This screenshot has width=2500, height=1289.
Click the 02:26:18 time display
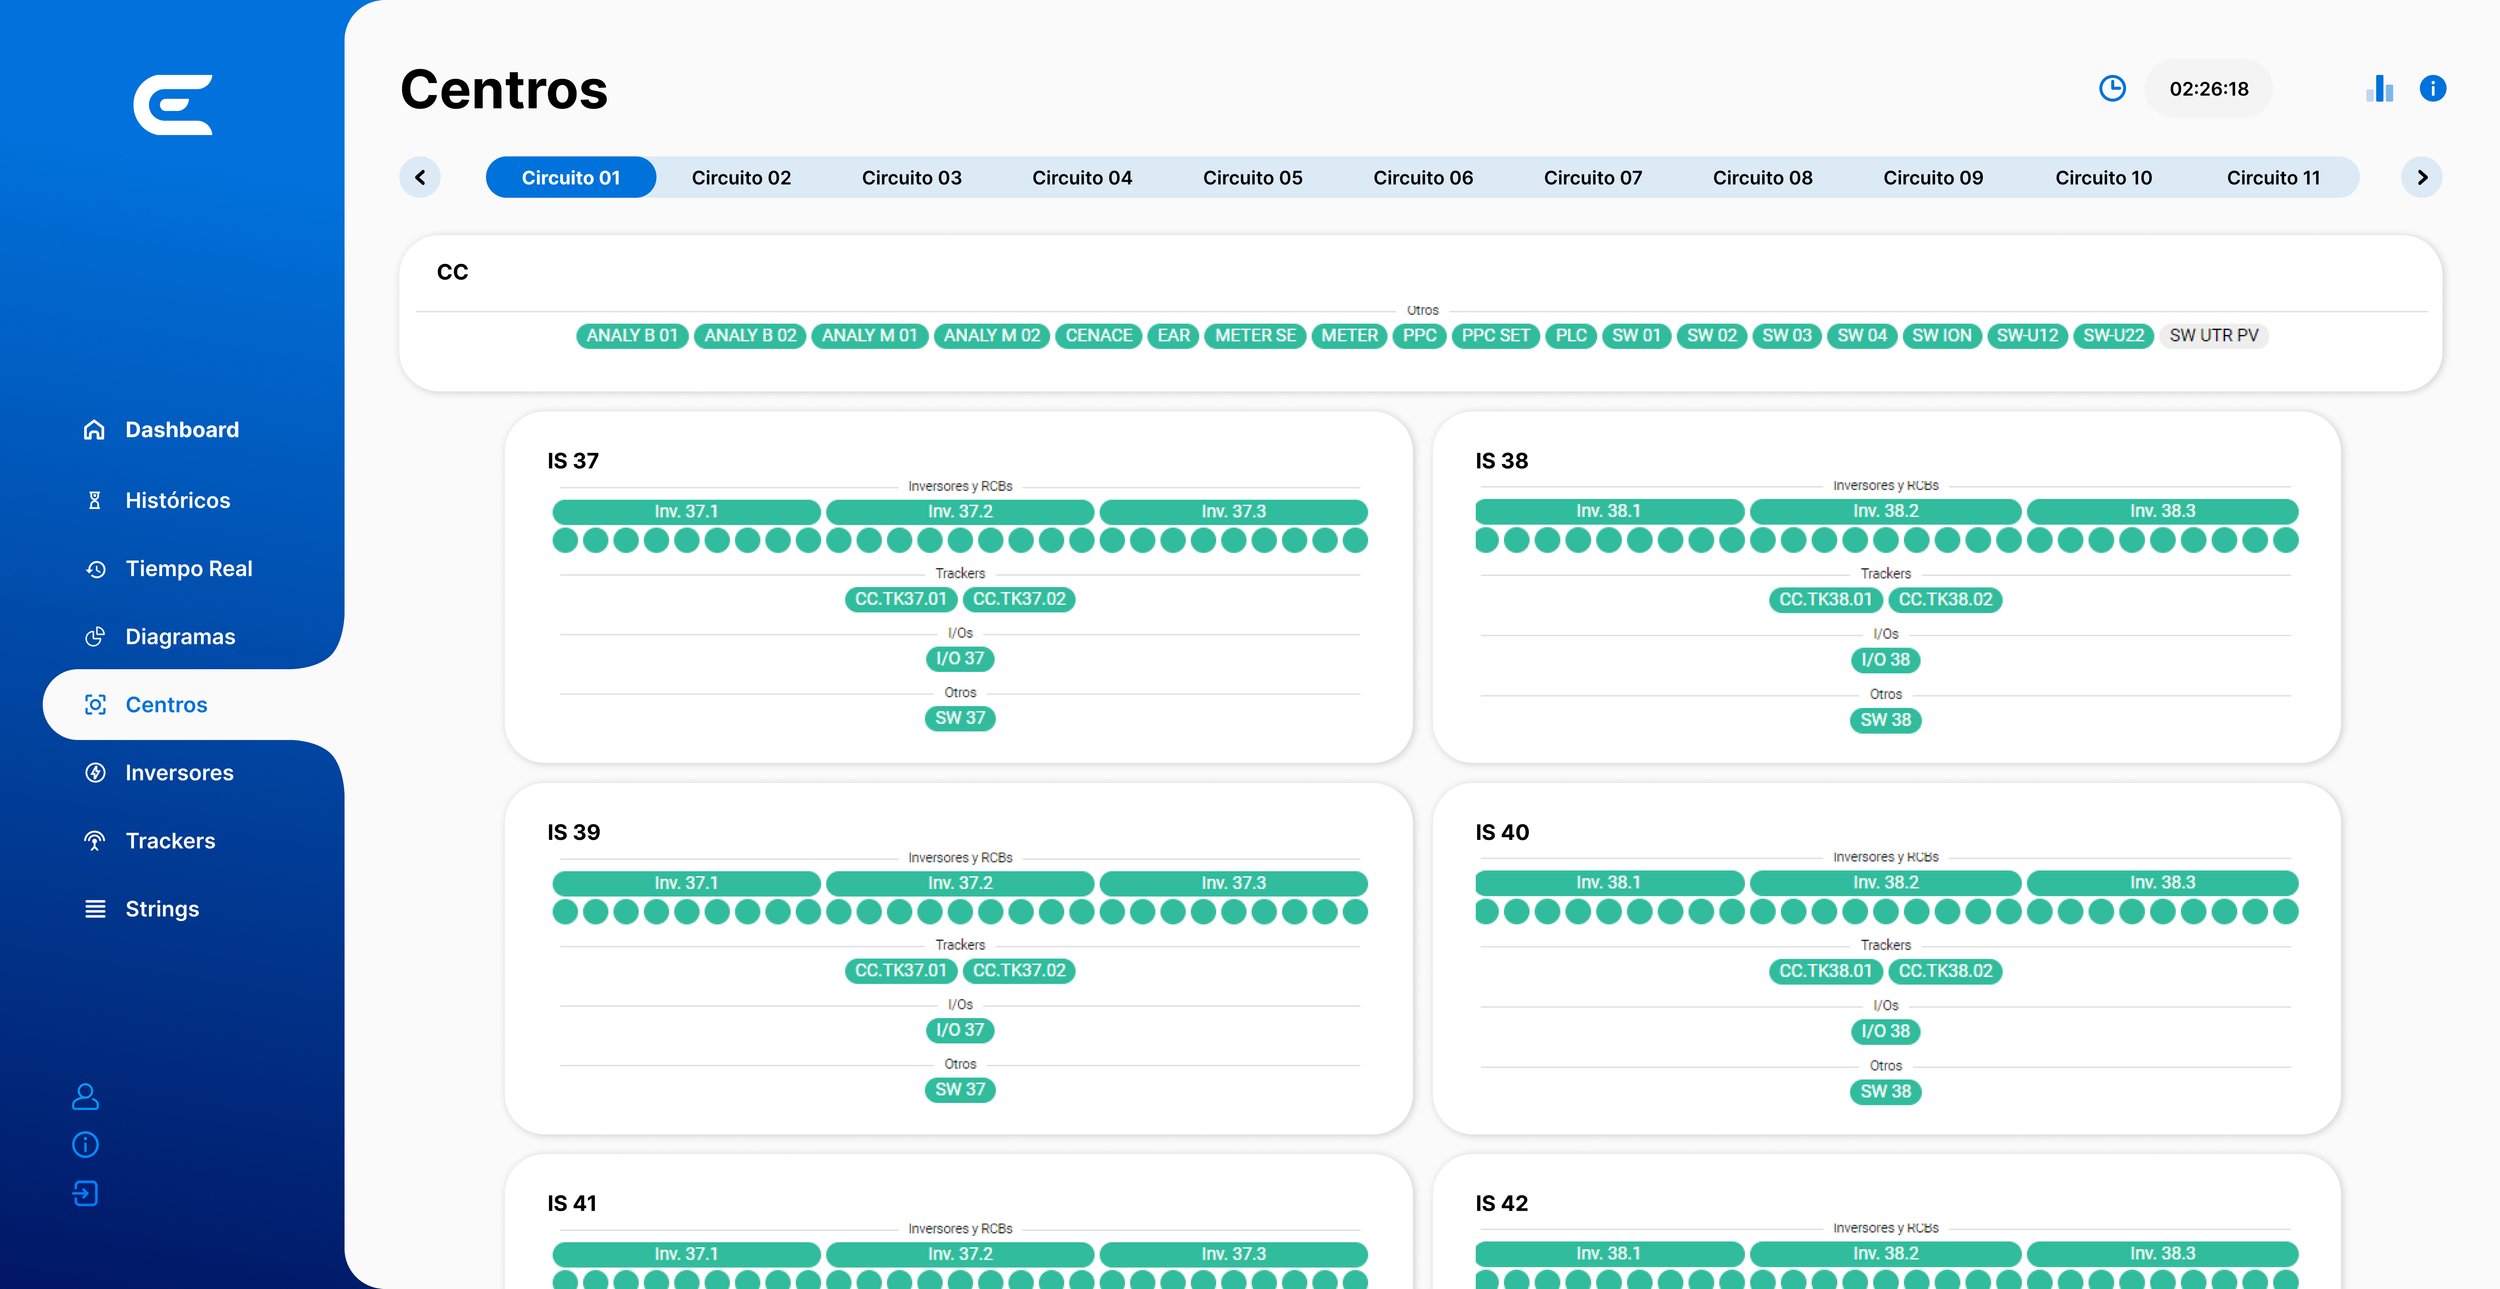click(x=2208, y=89)
